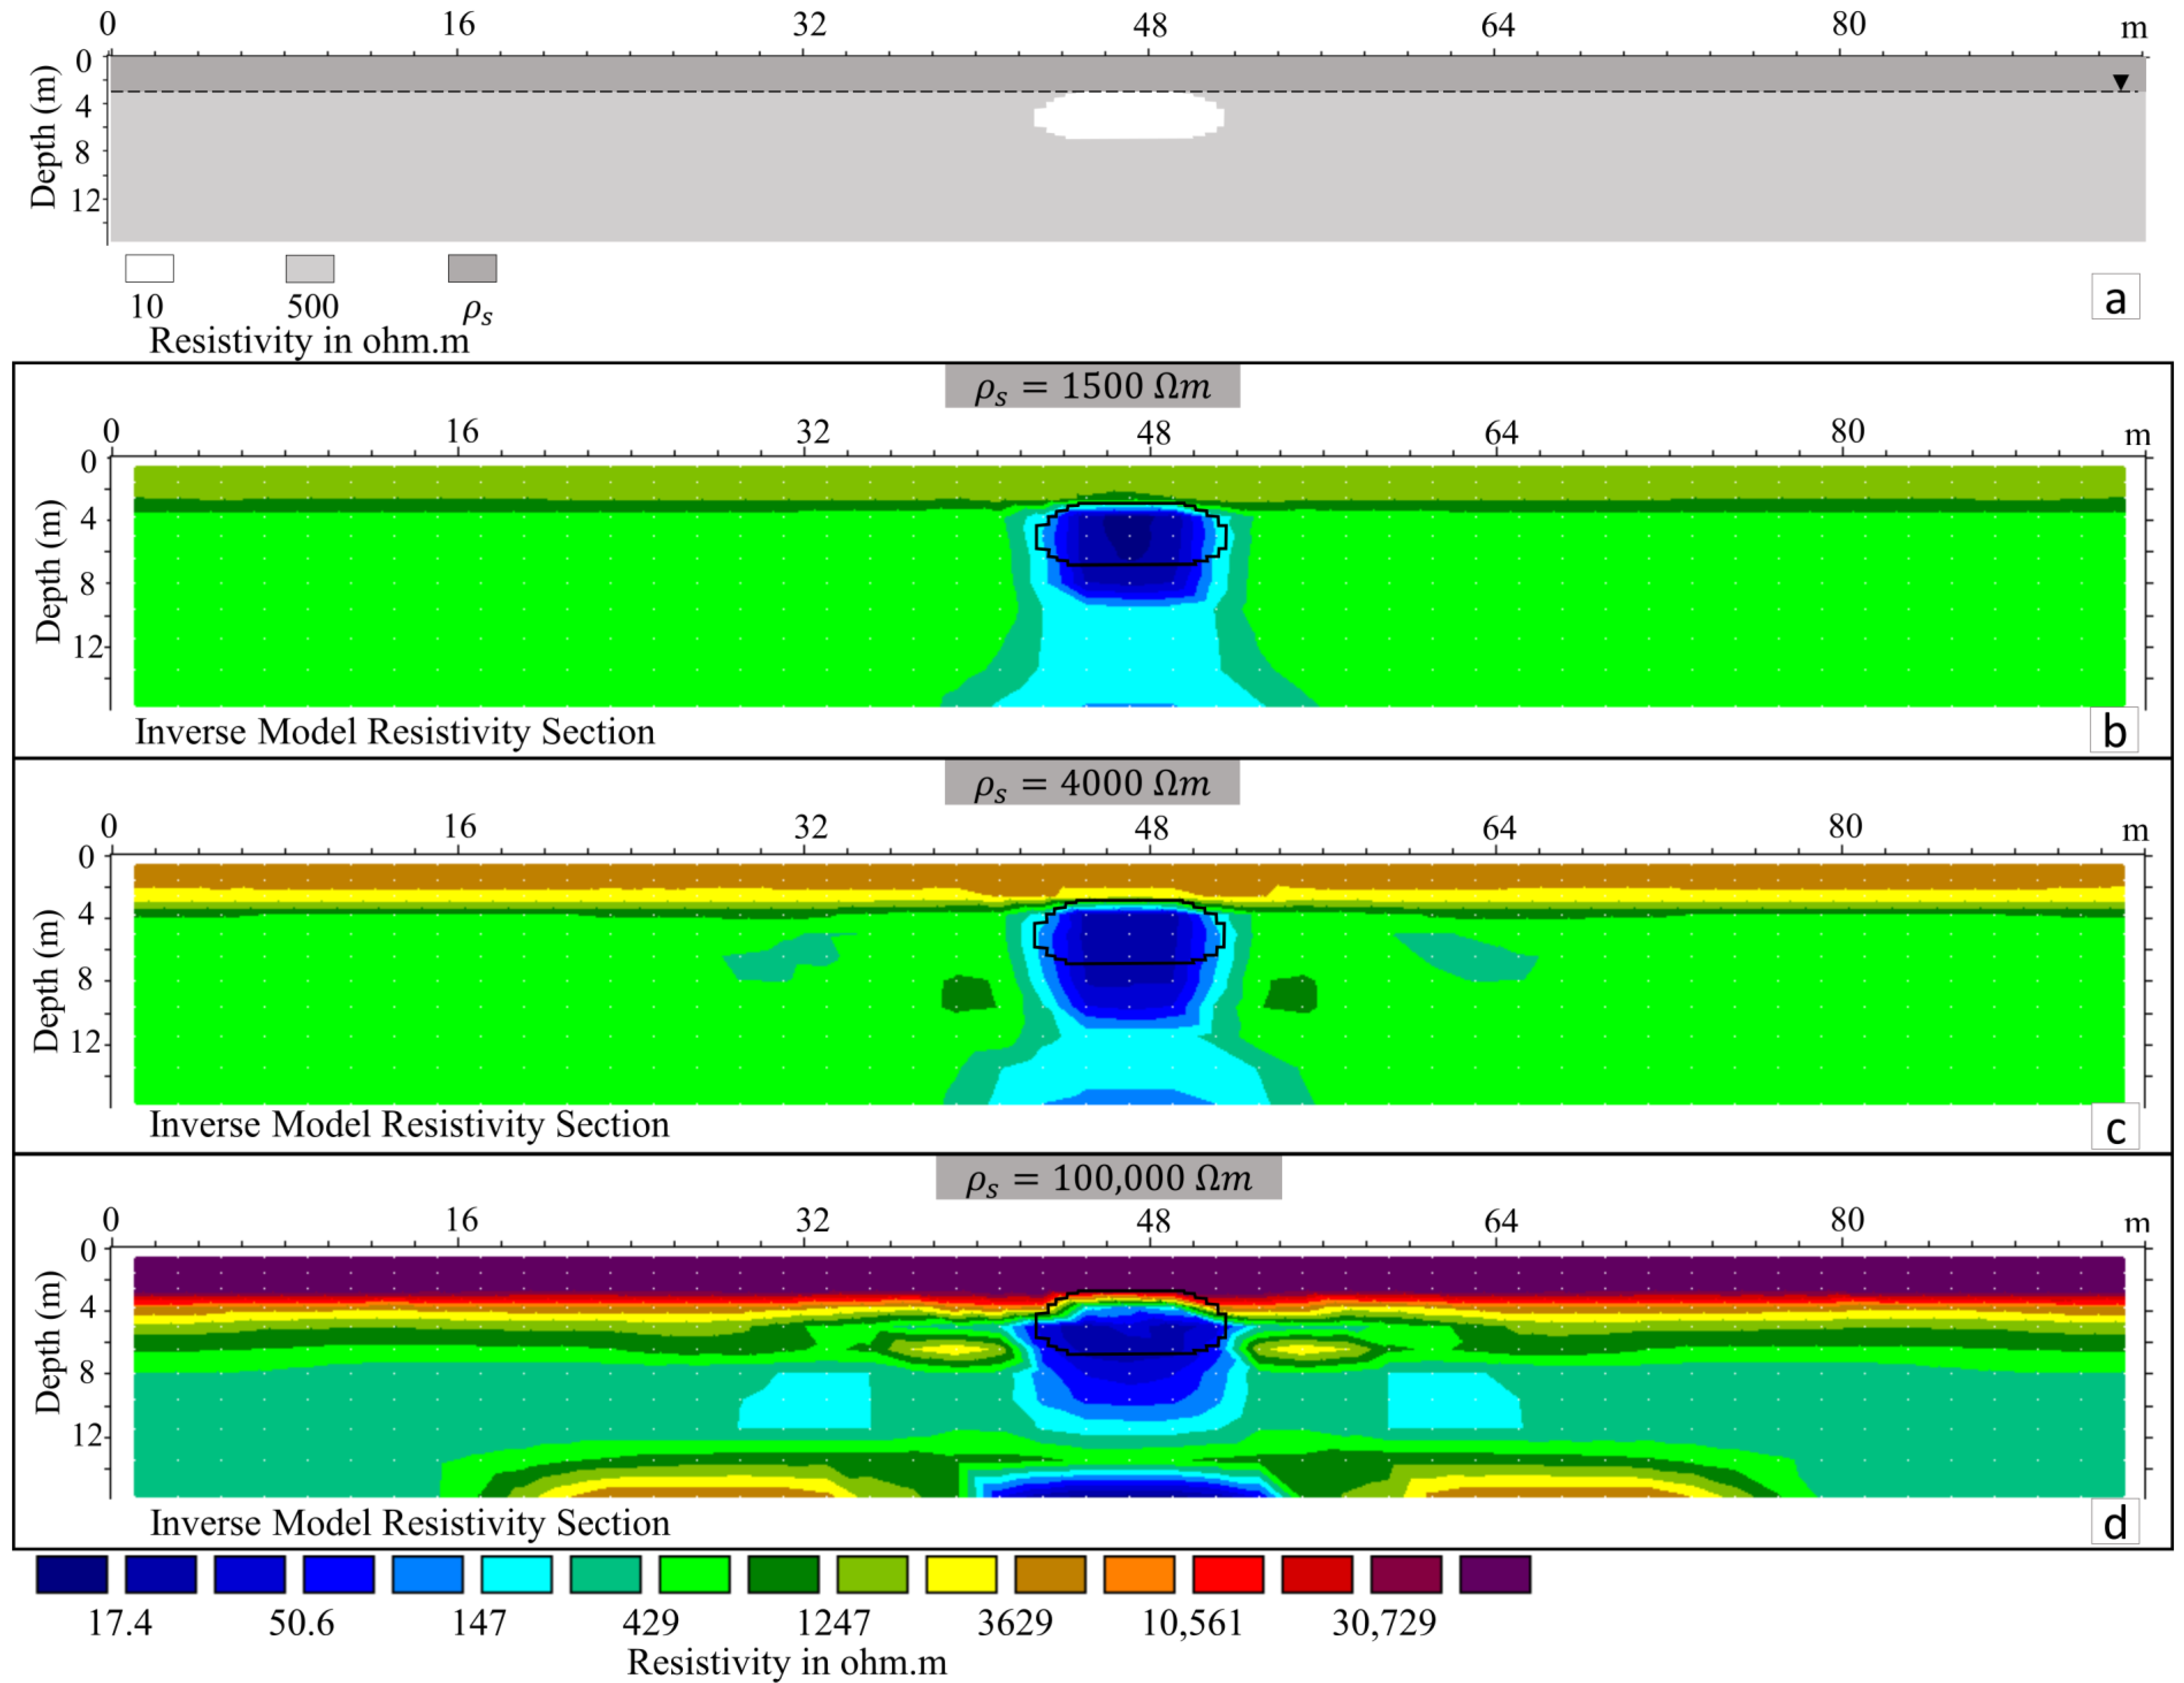Viewport: 2184px width, 1683px height.
Task: Click the bright red colorbar swatch
Action: (1228, 1574)
